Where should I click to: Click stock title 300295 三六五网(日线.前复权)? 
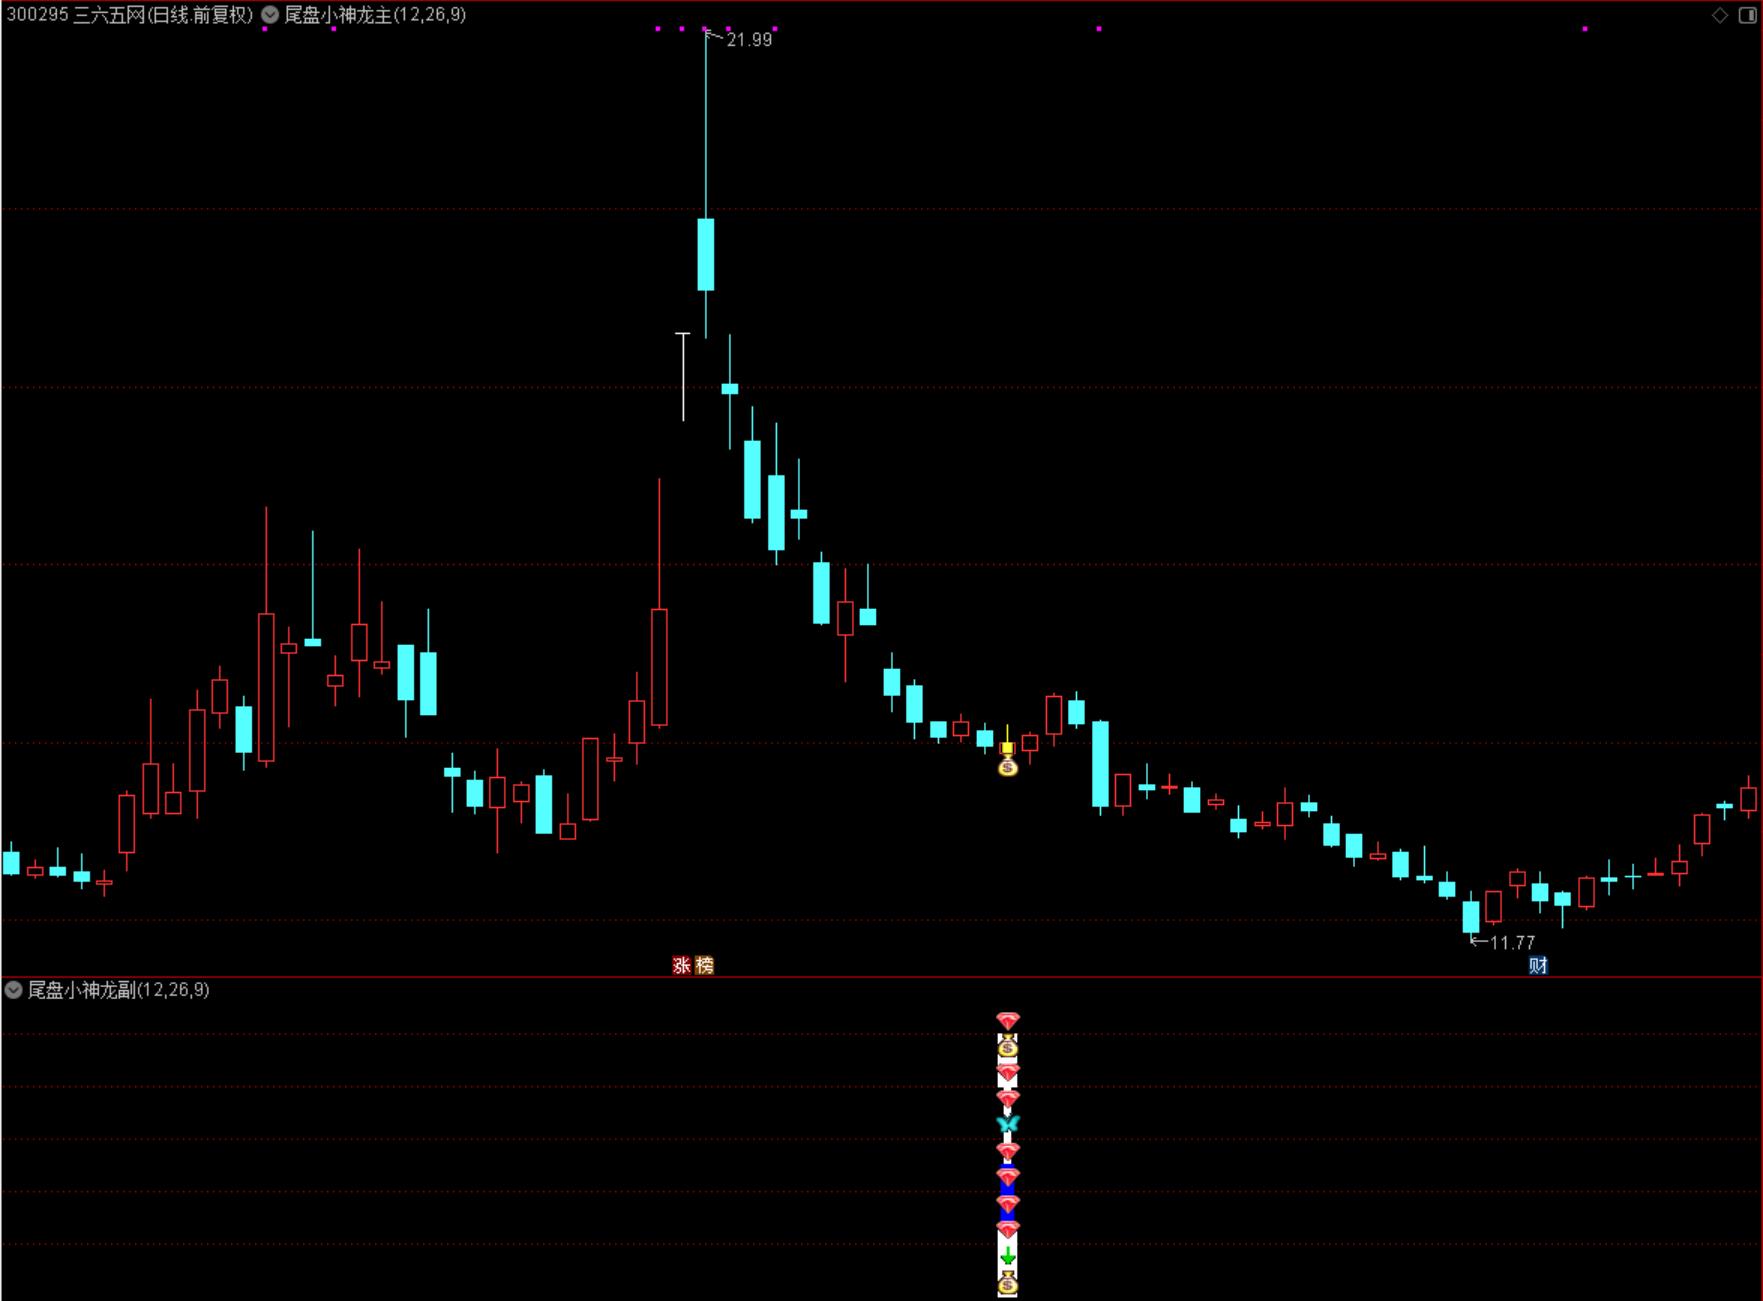click(130, 15)
